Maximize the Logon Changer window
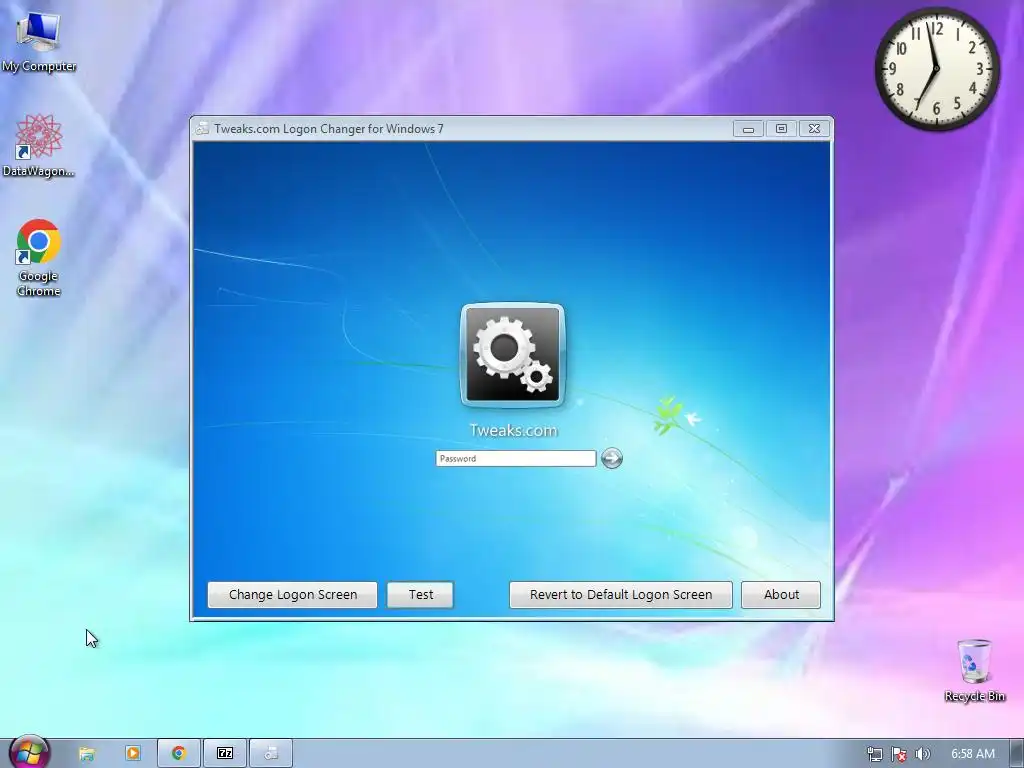 coord(781,129)
